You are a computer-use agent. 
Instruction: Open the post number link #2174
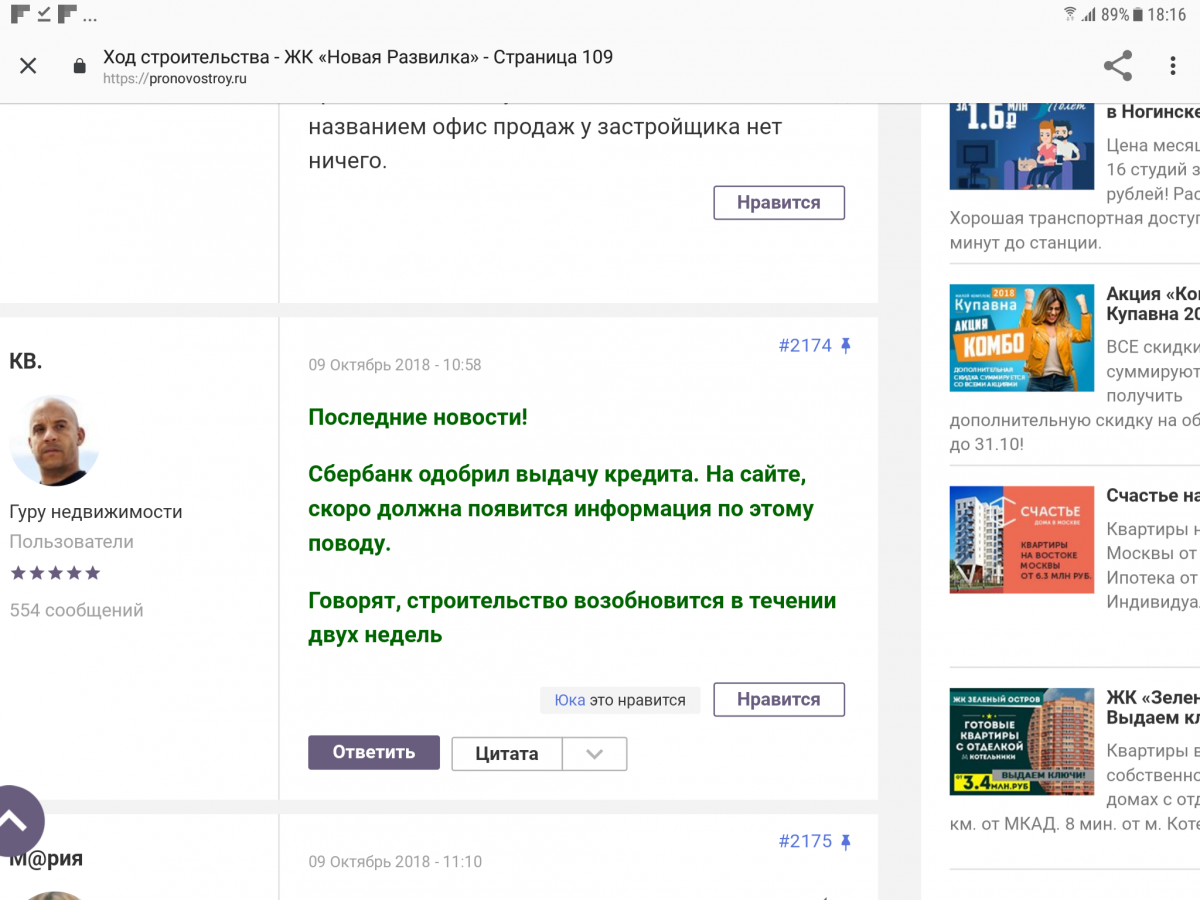[x=805, y=346]
